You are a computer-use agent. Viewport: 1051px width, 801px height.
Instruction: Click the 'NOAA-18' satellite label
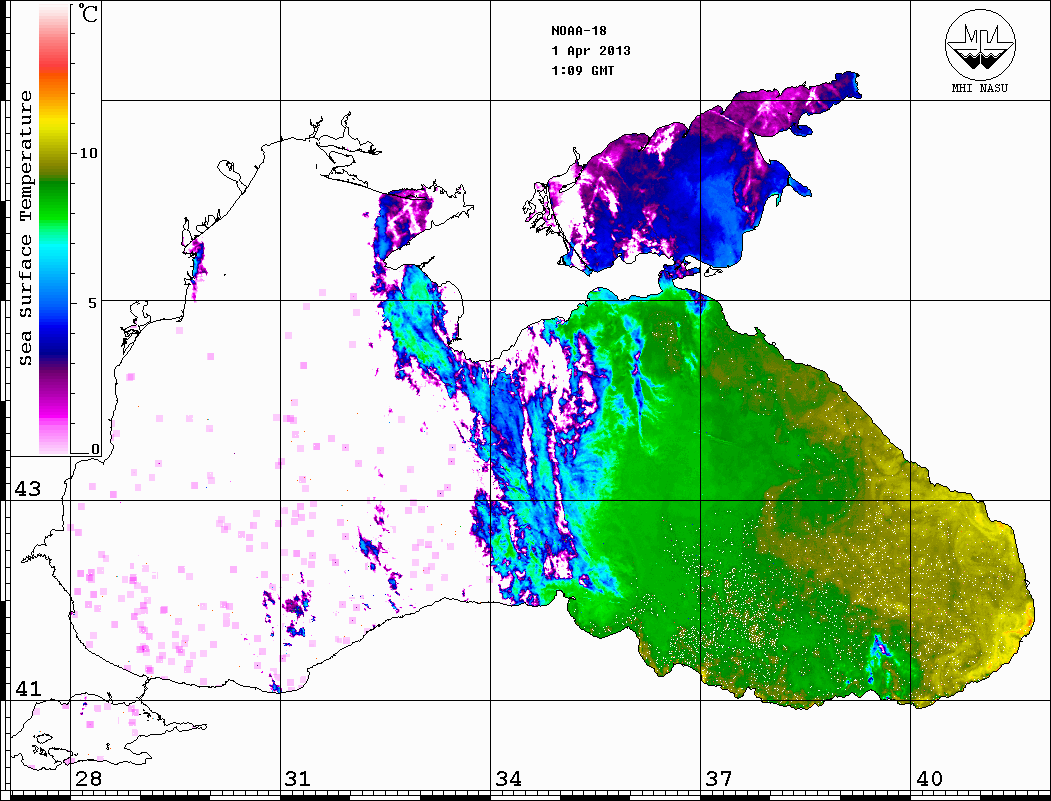click(579, 31)
